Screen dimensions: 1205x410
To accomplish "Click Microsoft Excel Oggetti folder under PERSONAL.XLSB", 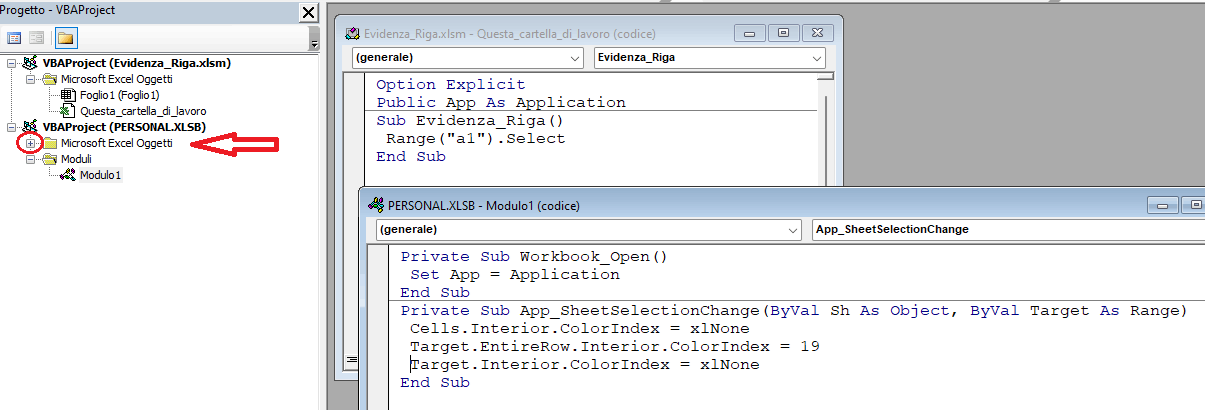I will (116, 143).
